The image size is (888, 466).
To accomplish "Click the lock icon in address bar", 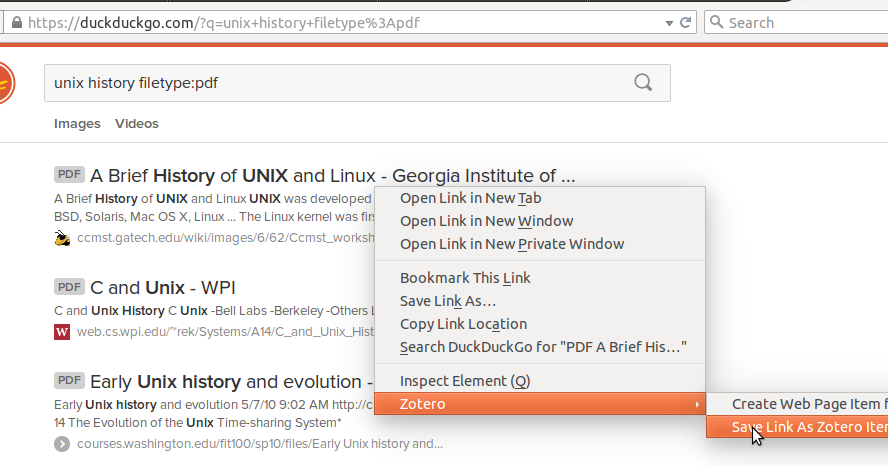I will tap(15, 22).
